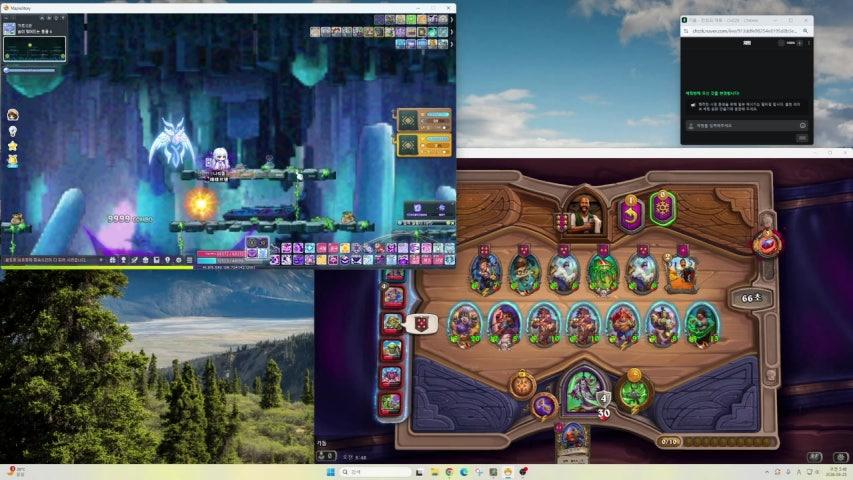Click the Windows taskbar search box
Viewport: 853px width, 480px height.
[x=375, y=472]
